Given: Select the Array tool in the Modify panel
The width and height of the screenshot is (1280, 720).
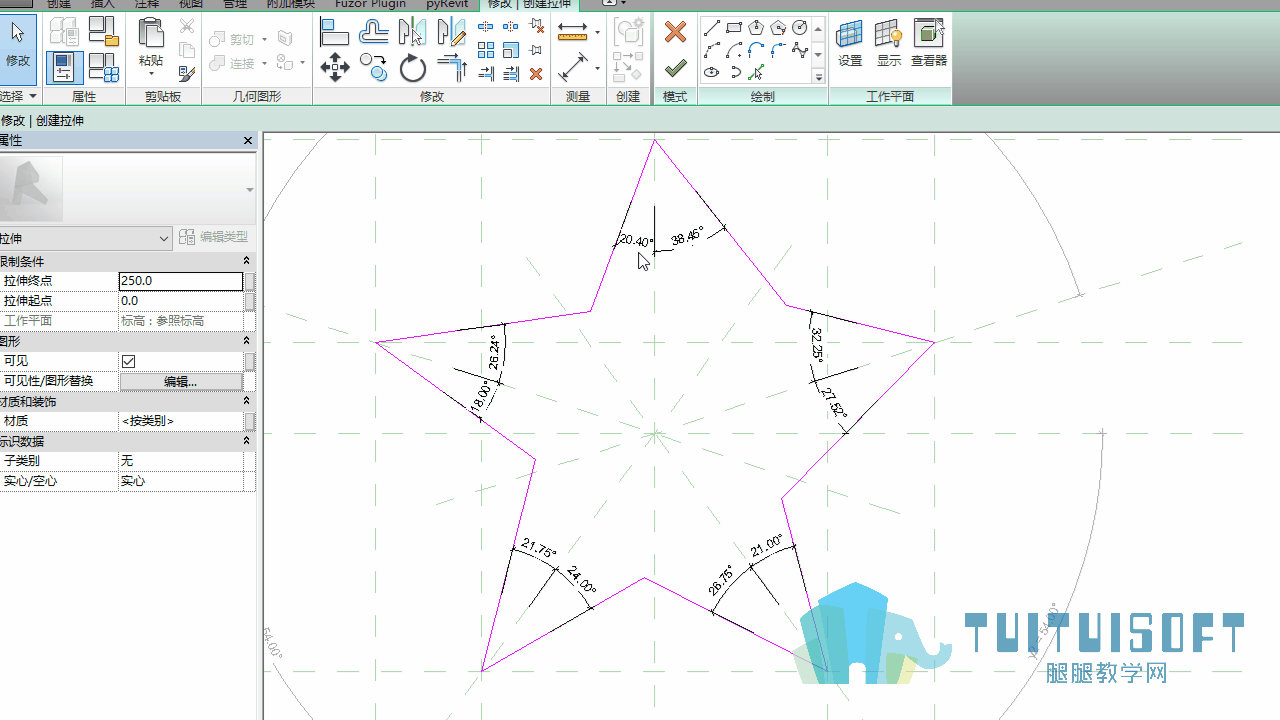Looking at the screenshot, I should 486,50.
